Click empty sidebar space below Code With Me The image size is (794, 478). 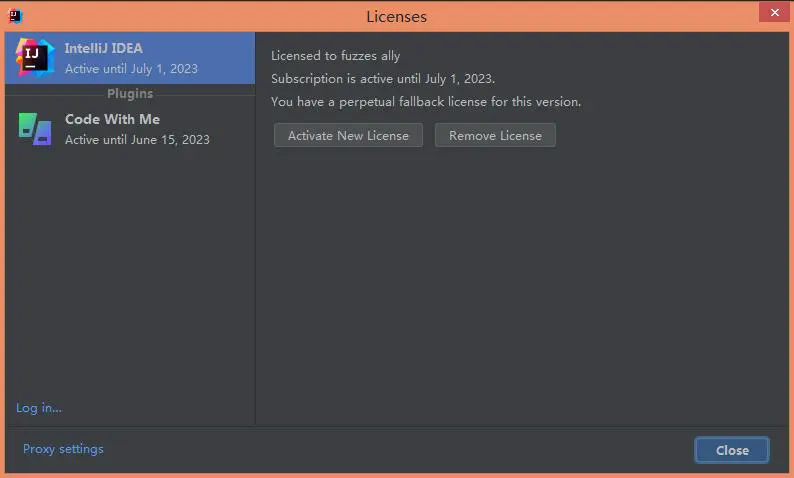click(130, 270)
